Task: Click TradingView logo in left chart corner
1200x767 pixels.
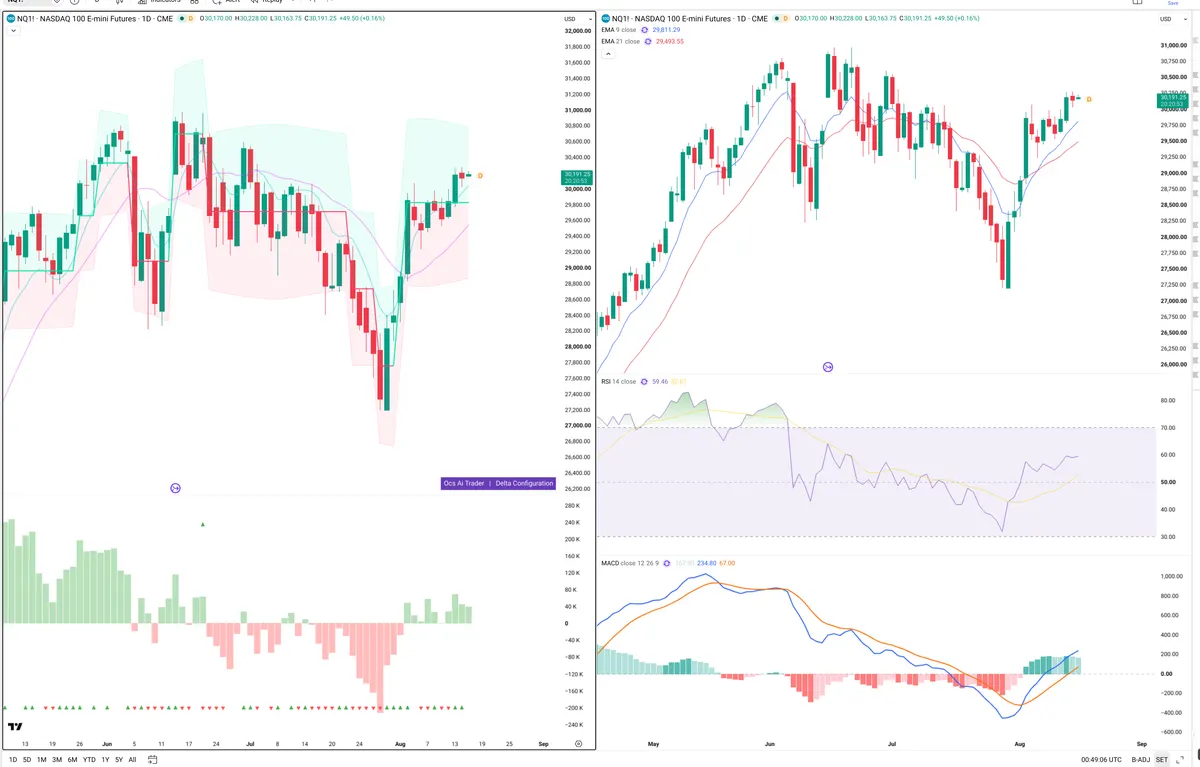Action: (15, 727)
